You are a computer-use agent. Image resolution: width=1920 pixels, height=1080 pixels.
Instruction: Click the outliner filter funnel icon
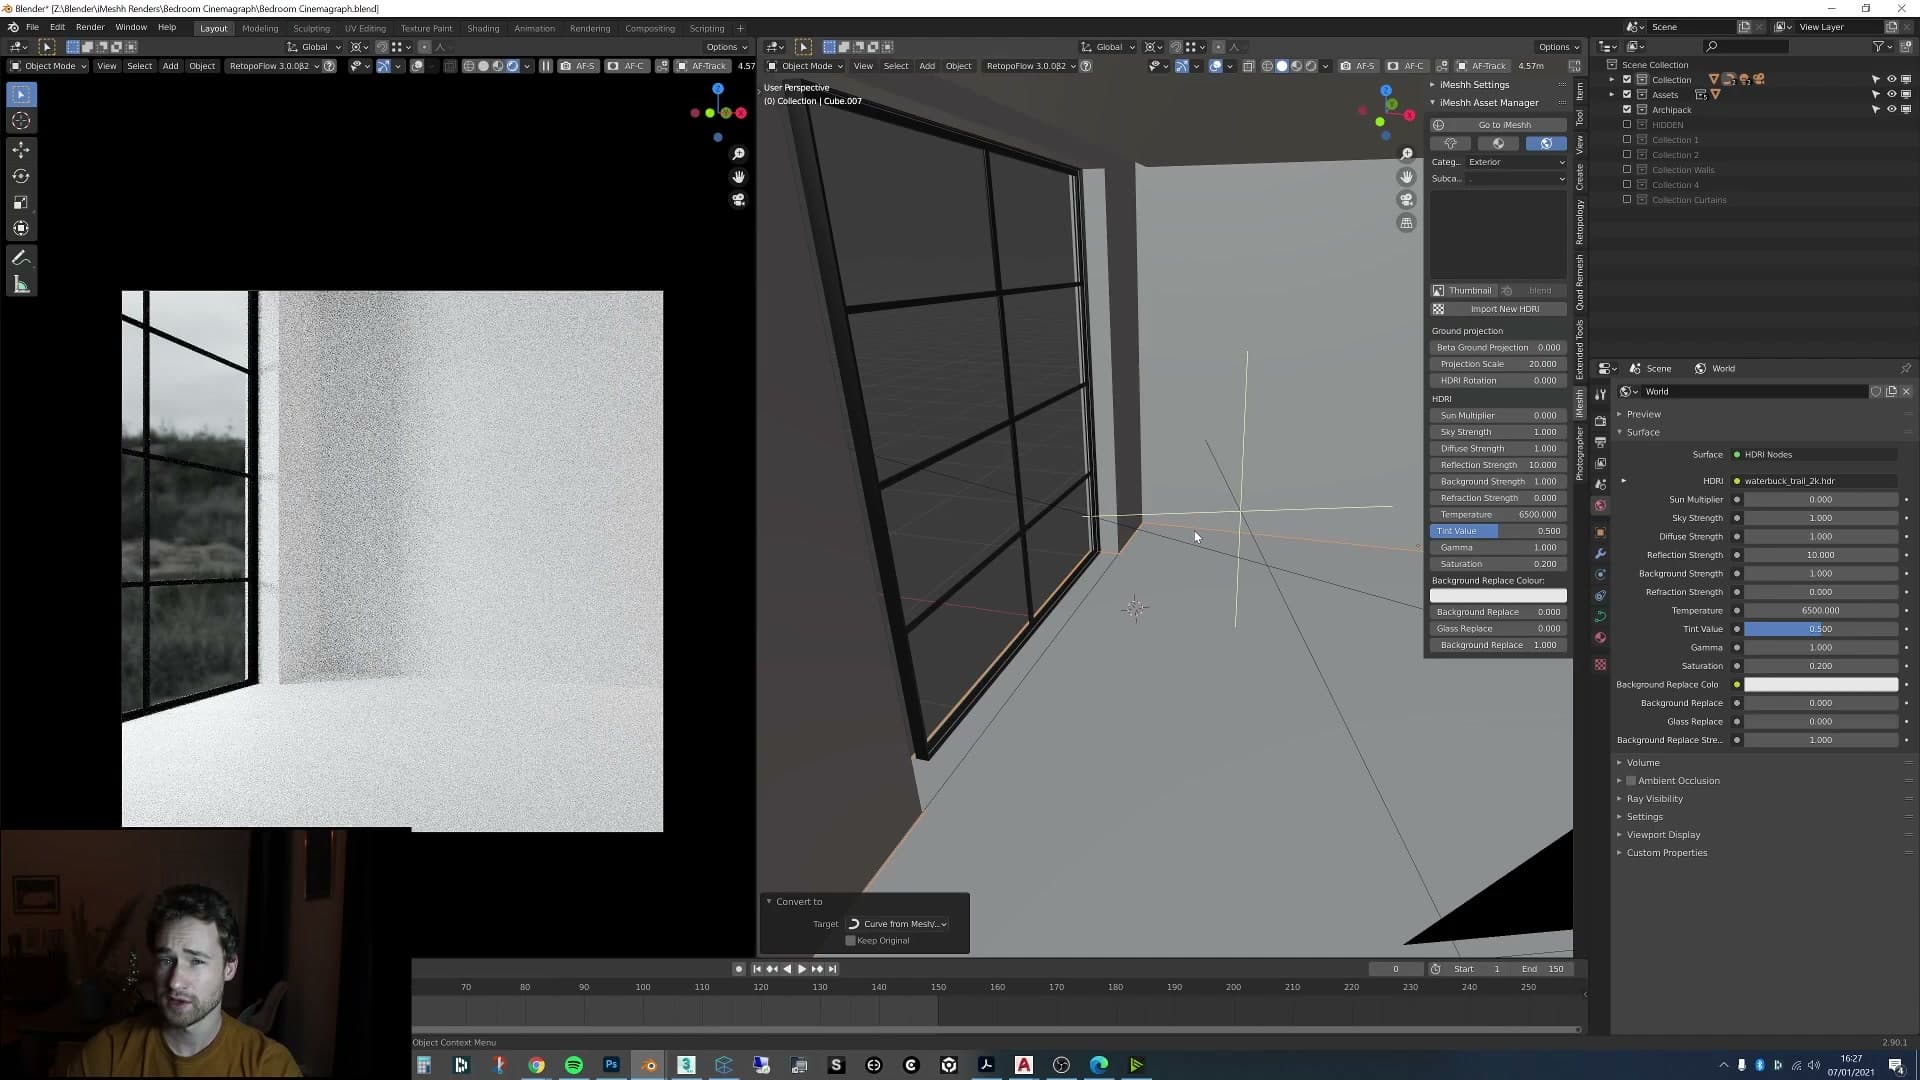click(x=1878, y=46)
